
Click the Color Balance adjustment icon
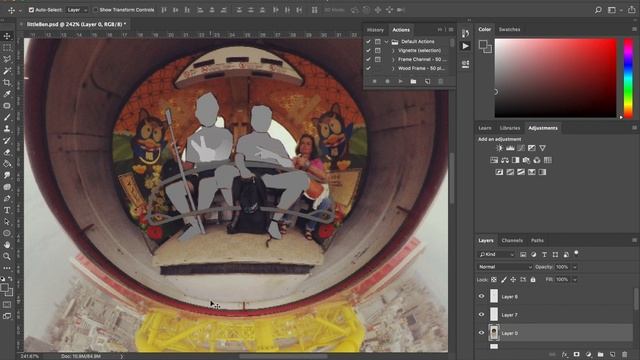click(505, 160)
